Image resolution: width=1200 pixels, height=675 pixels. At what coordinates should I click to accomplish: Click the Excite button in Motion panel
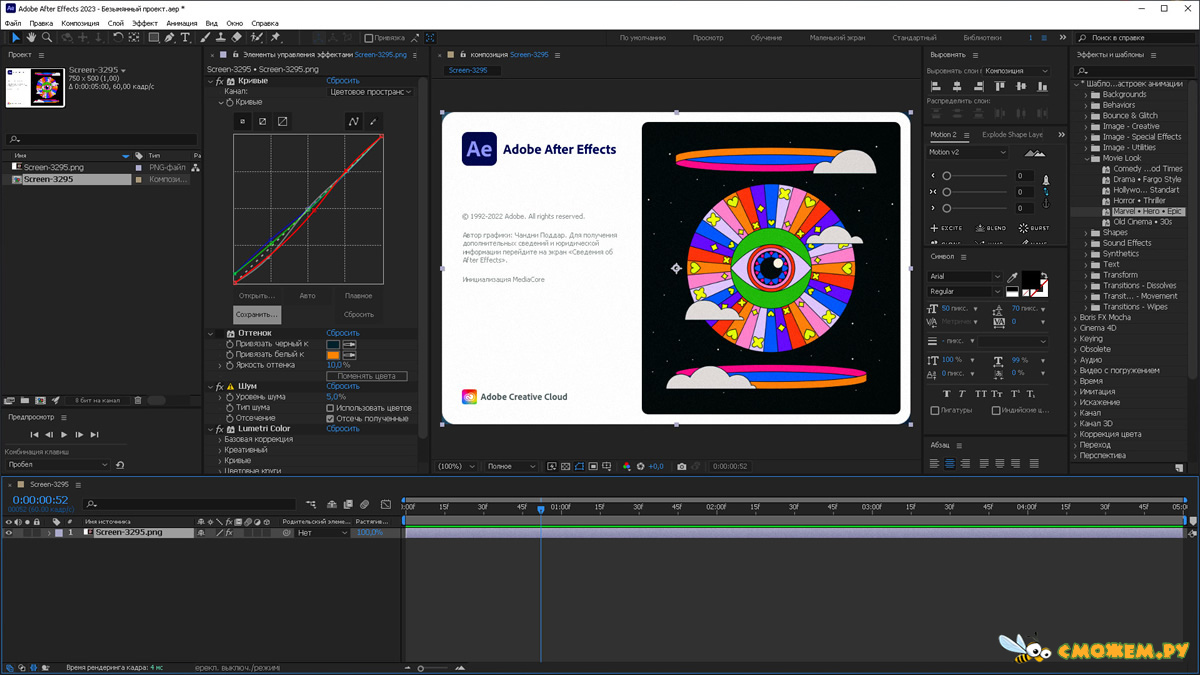[946, 228]
